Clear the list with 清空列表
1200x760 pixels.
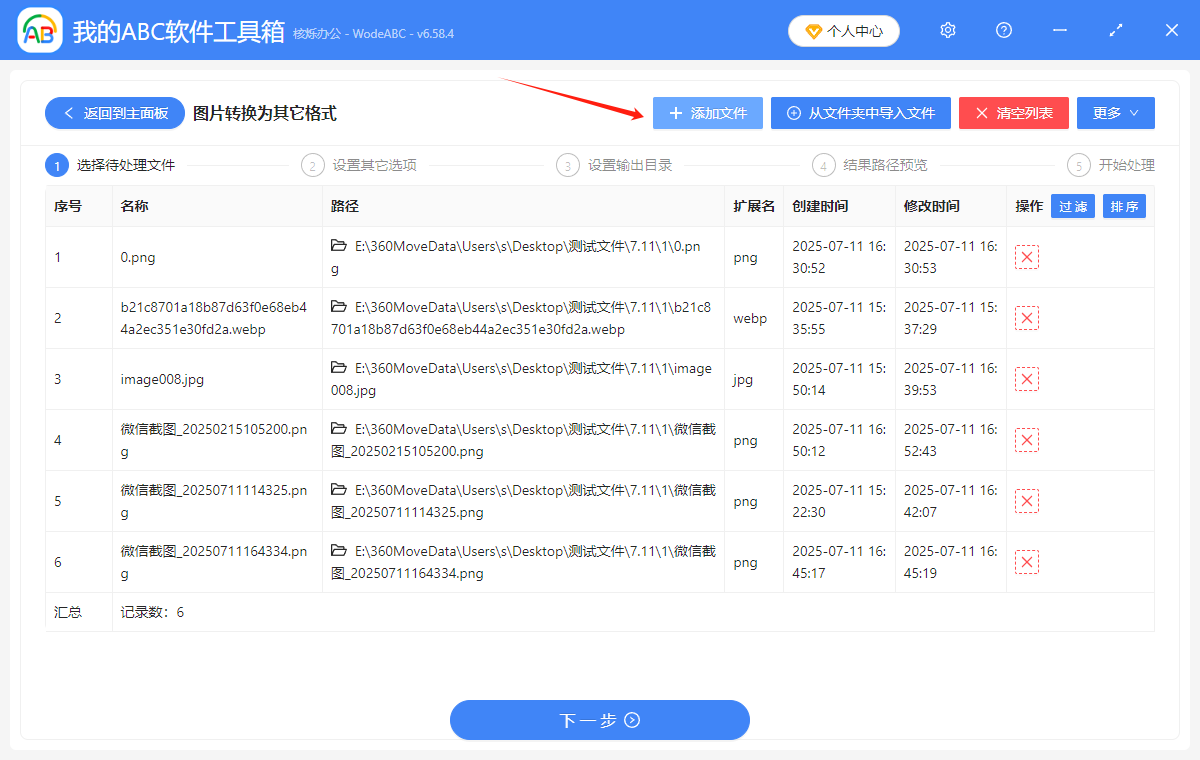pyautogui.click(x=1013, y=113)
